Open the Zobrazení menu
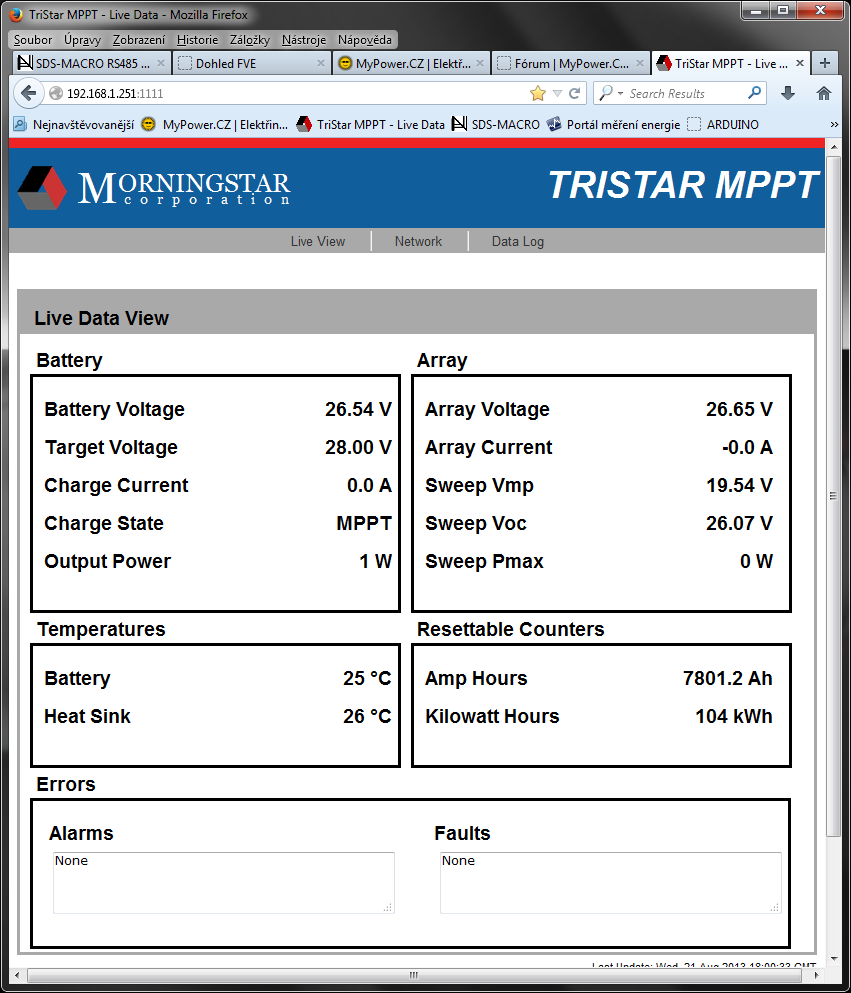The image size is (851, 993). pyautogui.click(x=139, y=40)
